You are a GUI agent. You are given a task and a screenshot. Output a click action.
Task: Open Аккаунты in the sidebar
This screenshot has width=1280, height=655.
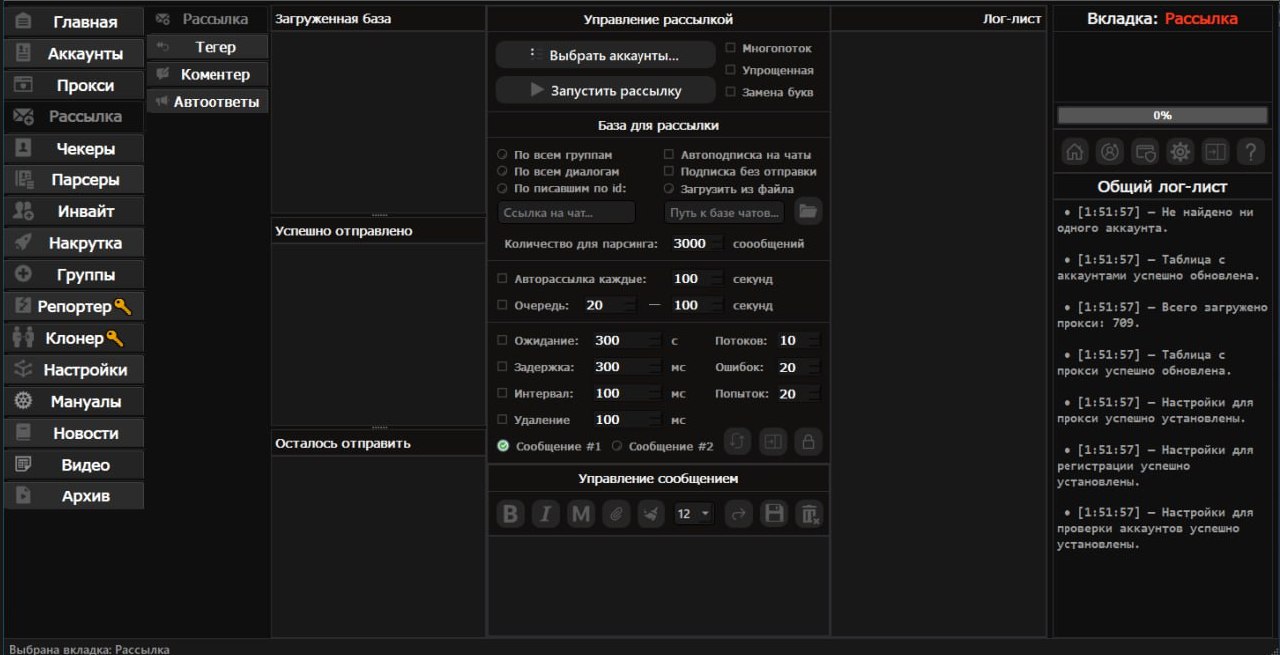coord(74,54)
